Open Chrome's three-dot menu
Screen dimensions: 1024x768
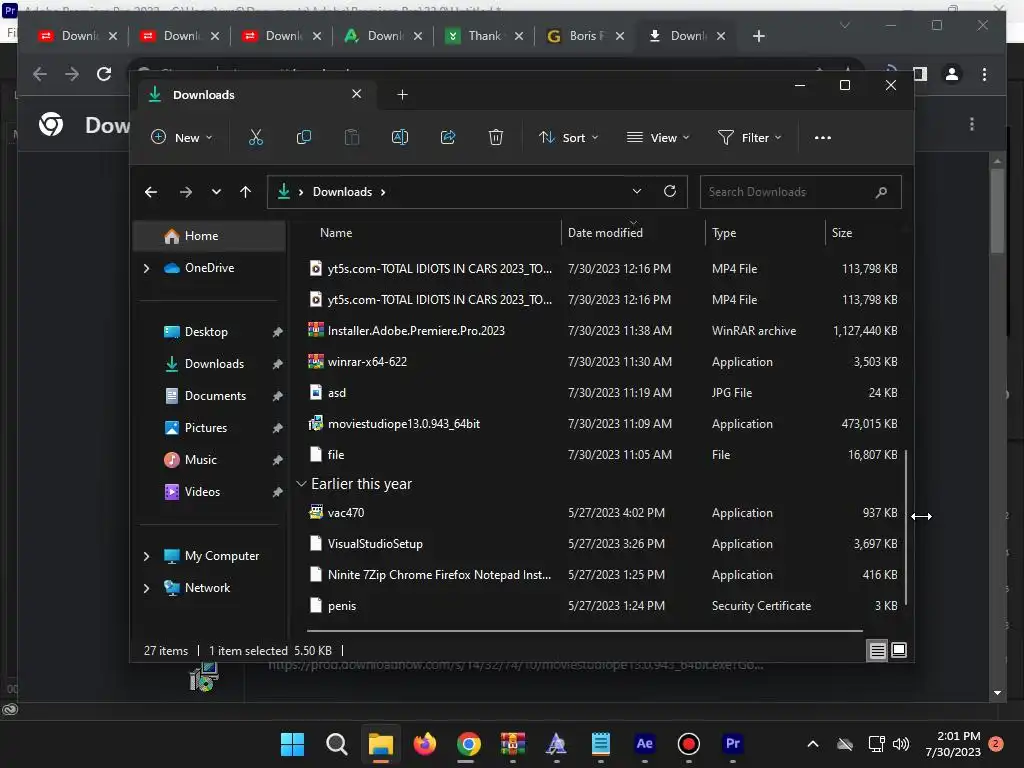click(x=984, y=74)
